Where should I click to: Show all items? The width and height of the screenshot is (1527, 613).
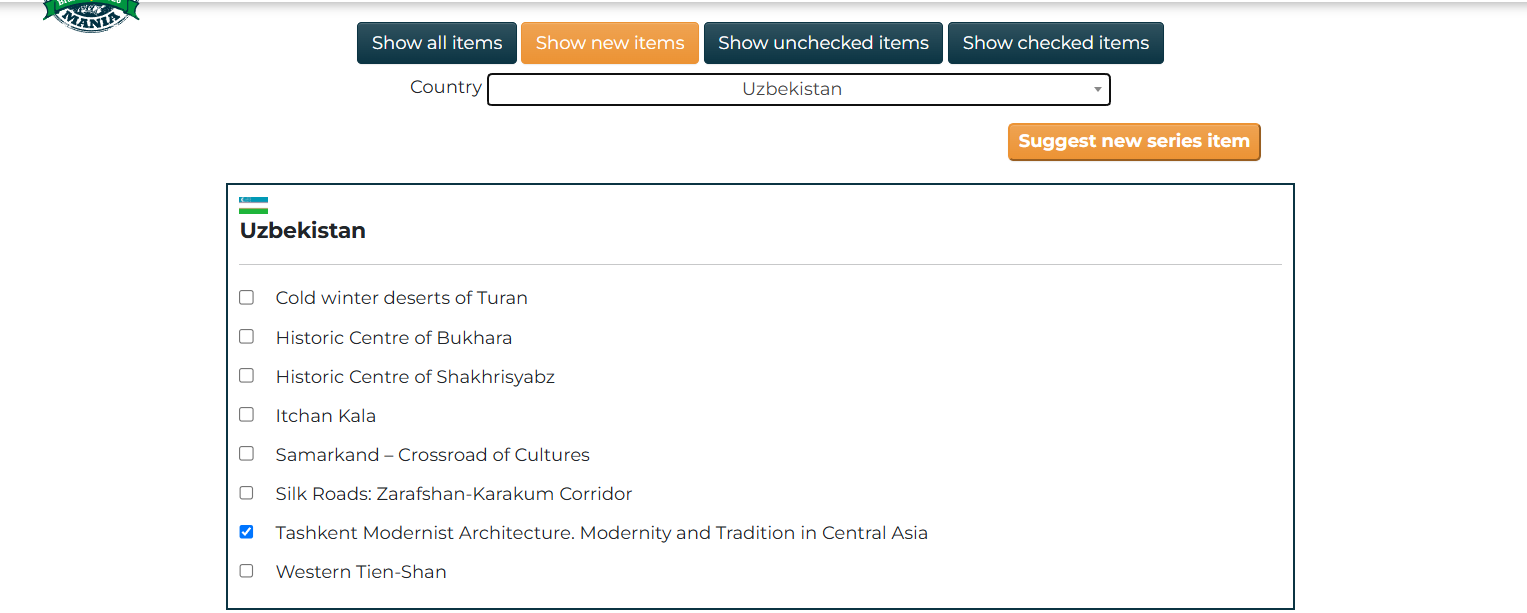click(437, 43)
